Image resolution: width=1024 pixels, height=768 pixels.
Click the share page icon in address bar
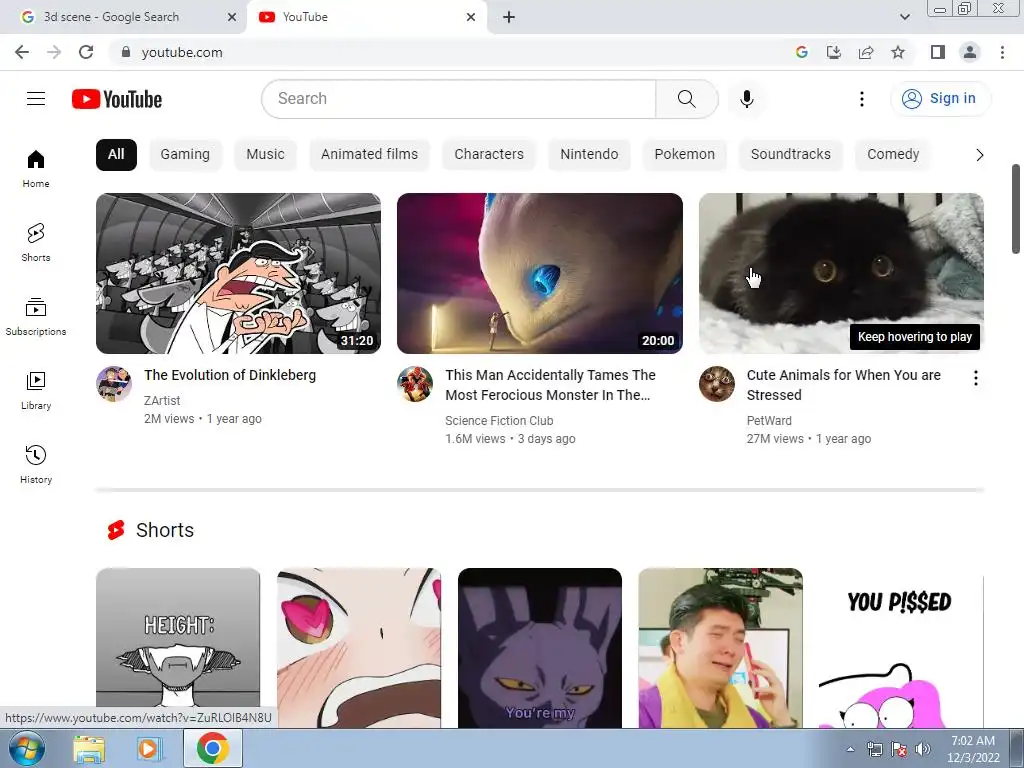[x=866, y=52]
